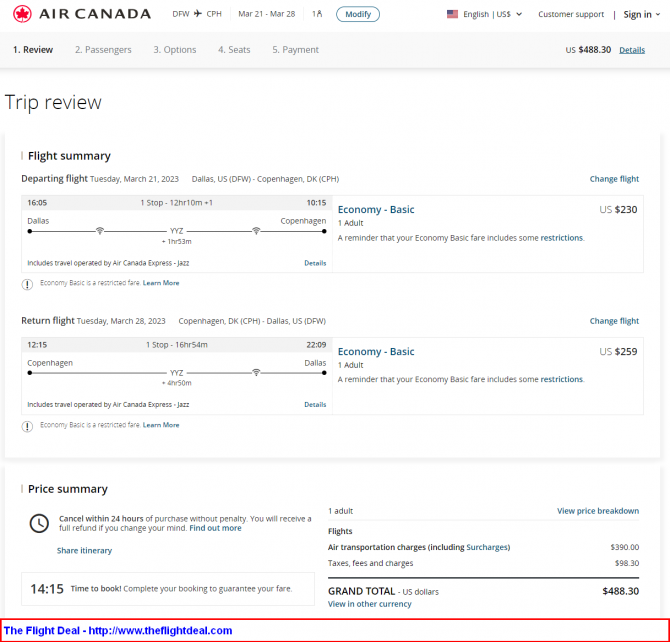
Task: Click Share itinerary
Action: [x=84, y=551]
